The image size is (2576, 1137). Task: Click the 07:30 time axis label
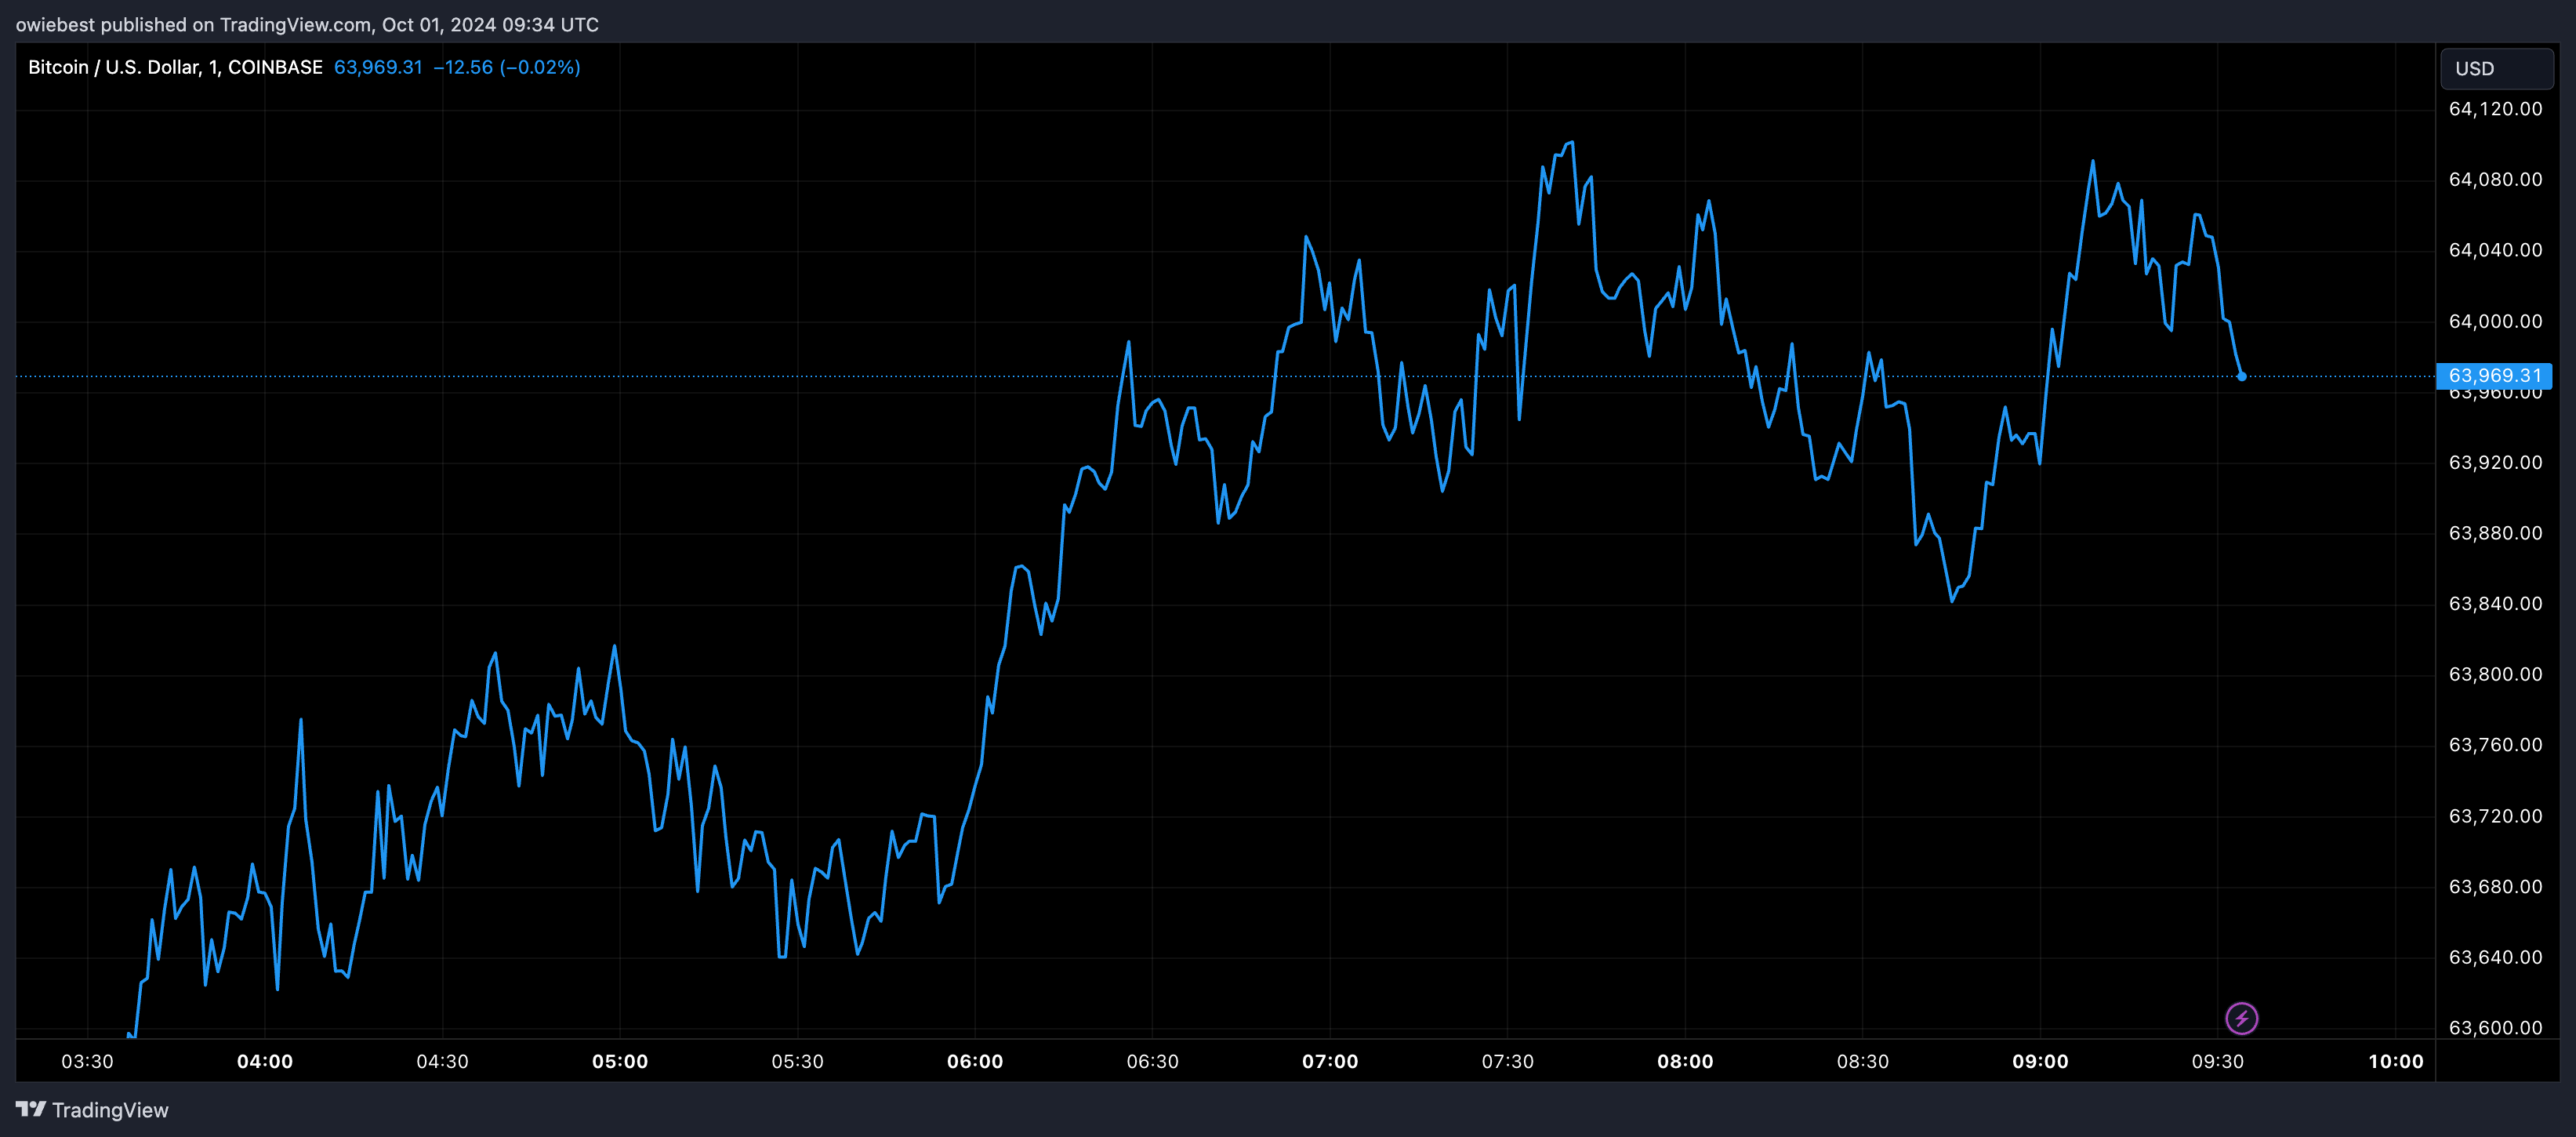click(x=1508, y=1062)
